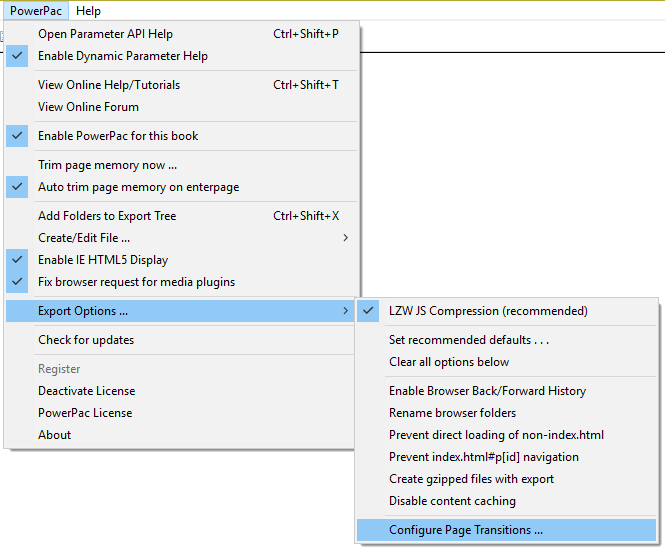Screen dimensions: 665x550
Task: Choose View Online Help/Tutorials
Action: (181, 85)
